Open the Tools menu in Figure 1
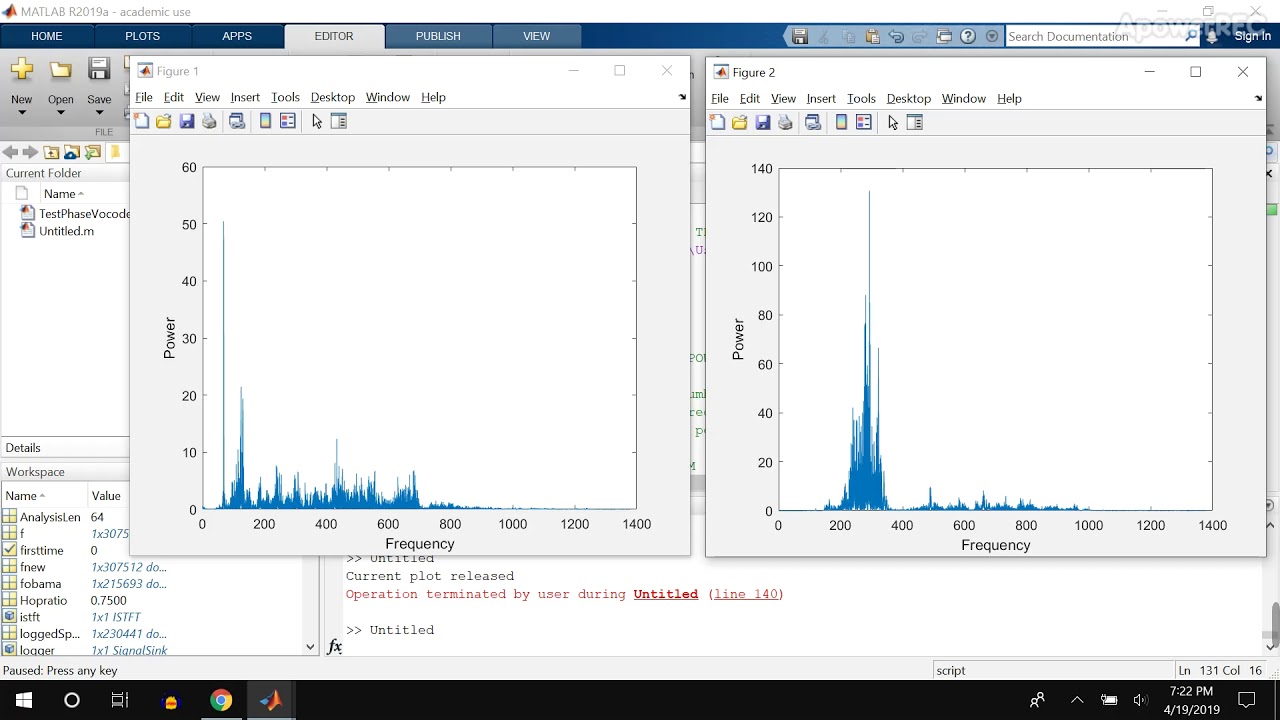Image resolution: width=1280 pixels, height=720 pixels. point(285,97)
